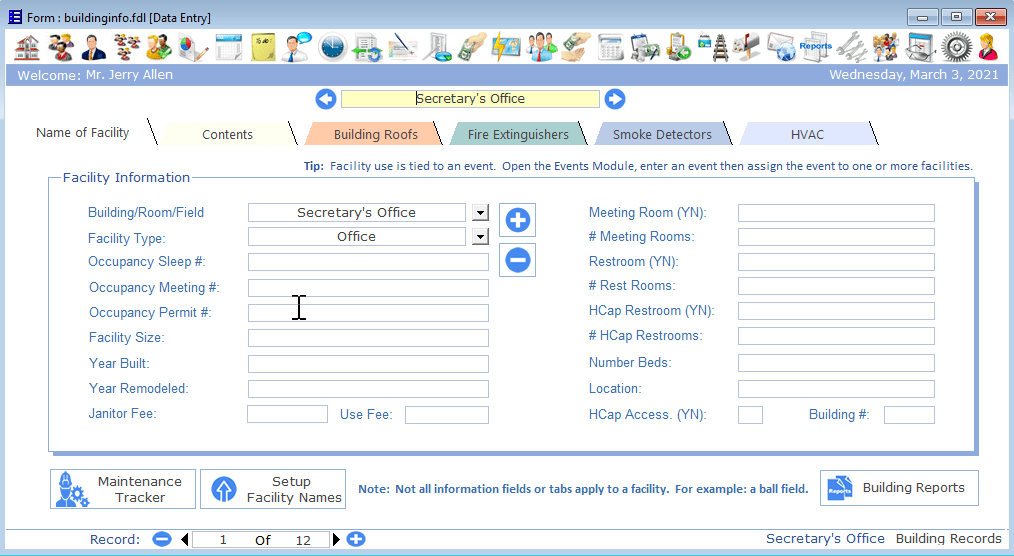
Task: Open the three-person group toolbar icon
Action: click(x=61, y=47)
